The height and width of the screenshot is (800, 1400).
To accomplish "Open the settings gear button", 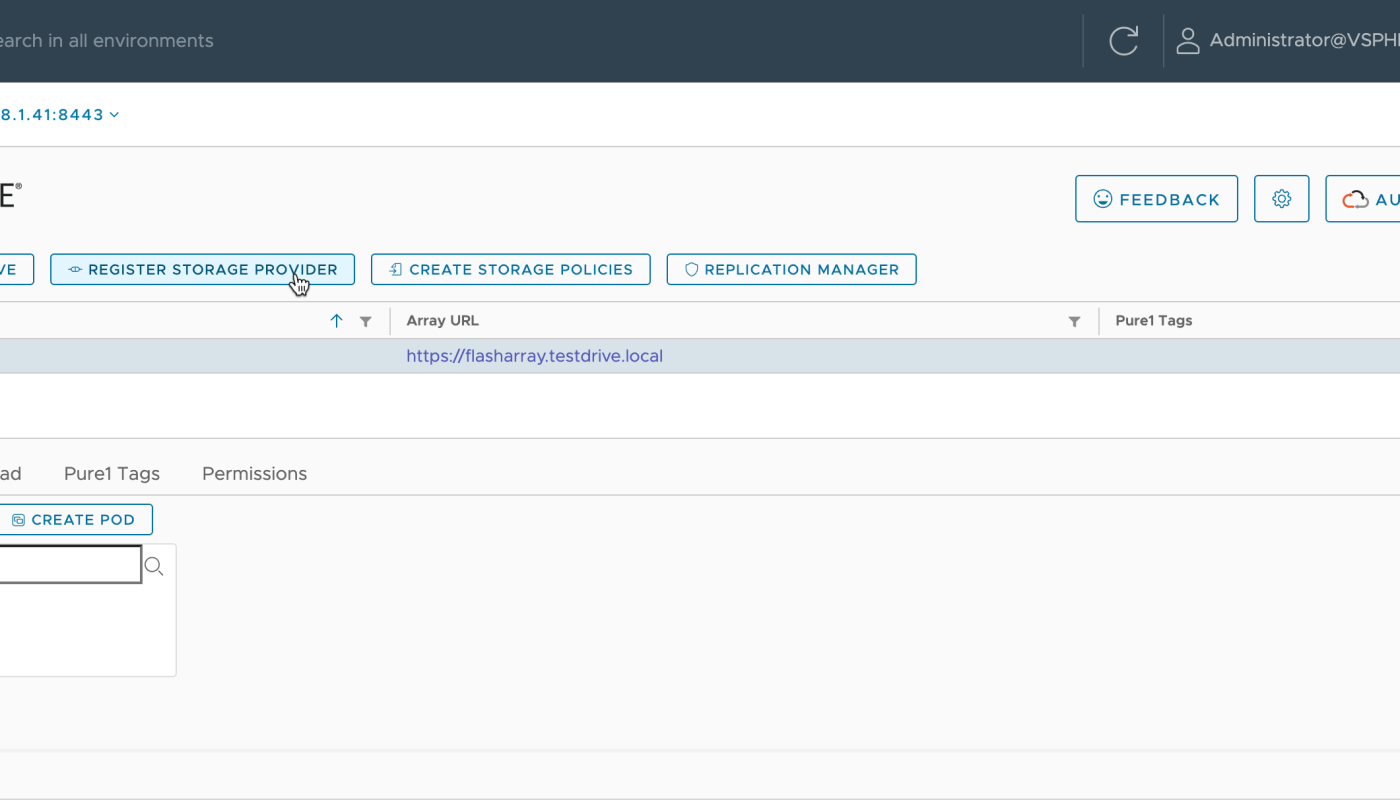I will pos(1281,199).
